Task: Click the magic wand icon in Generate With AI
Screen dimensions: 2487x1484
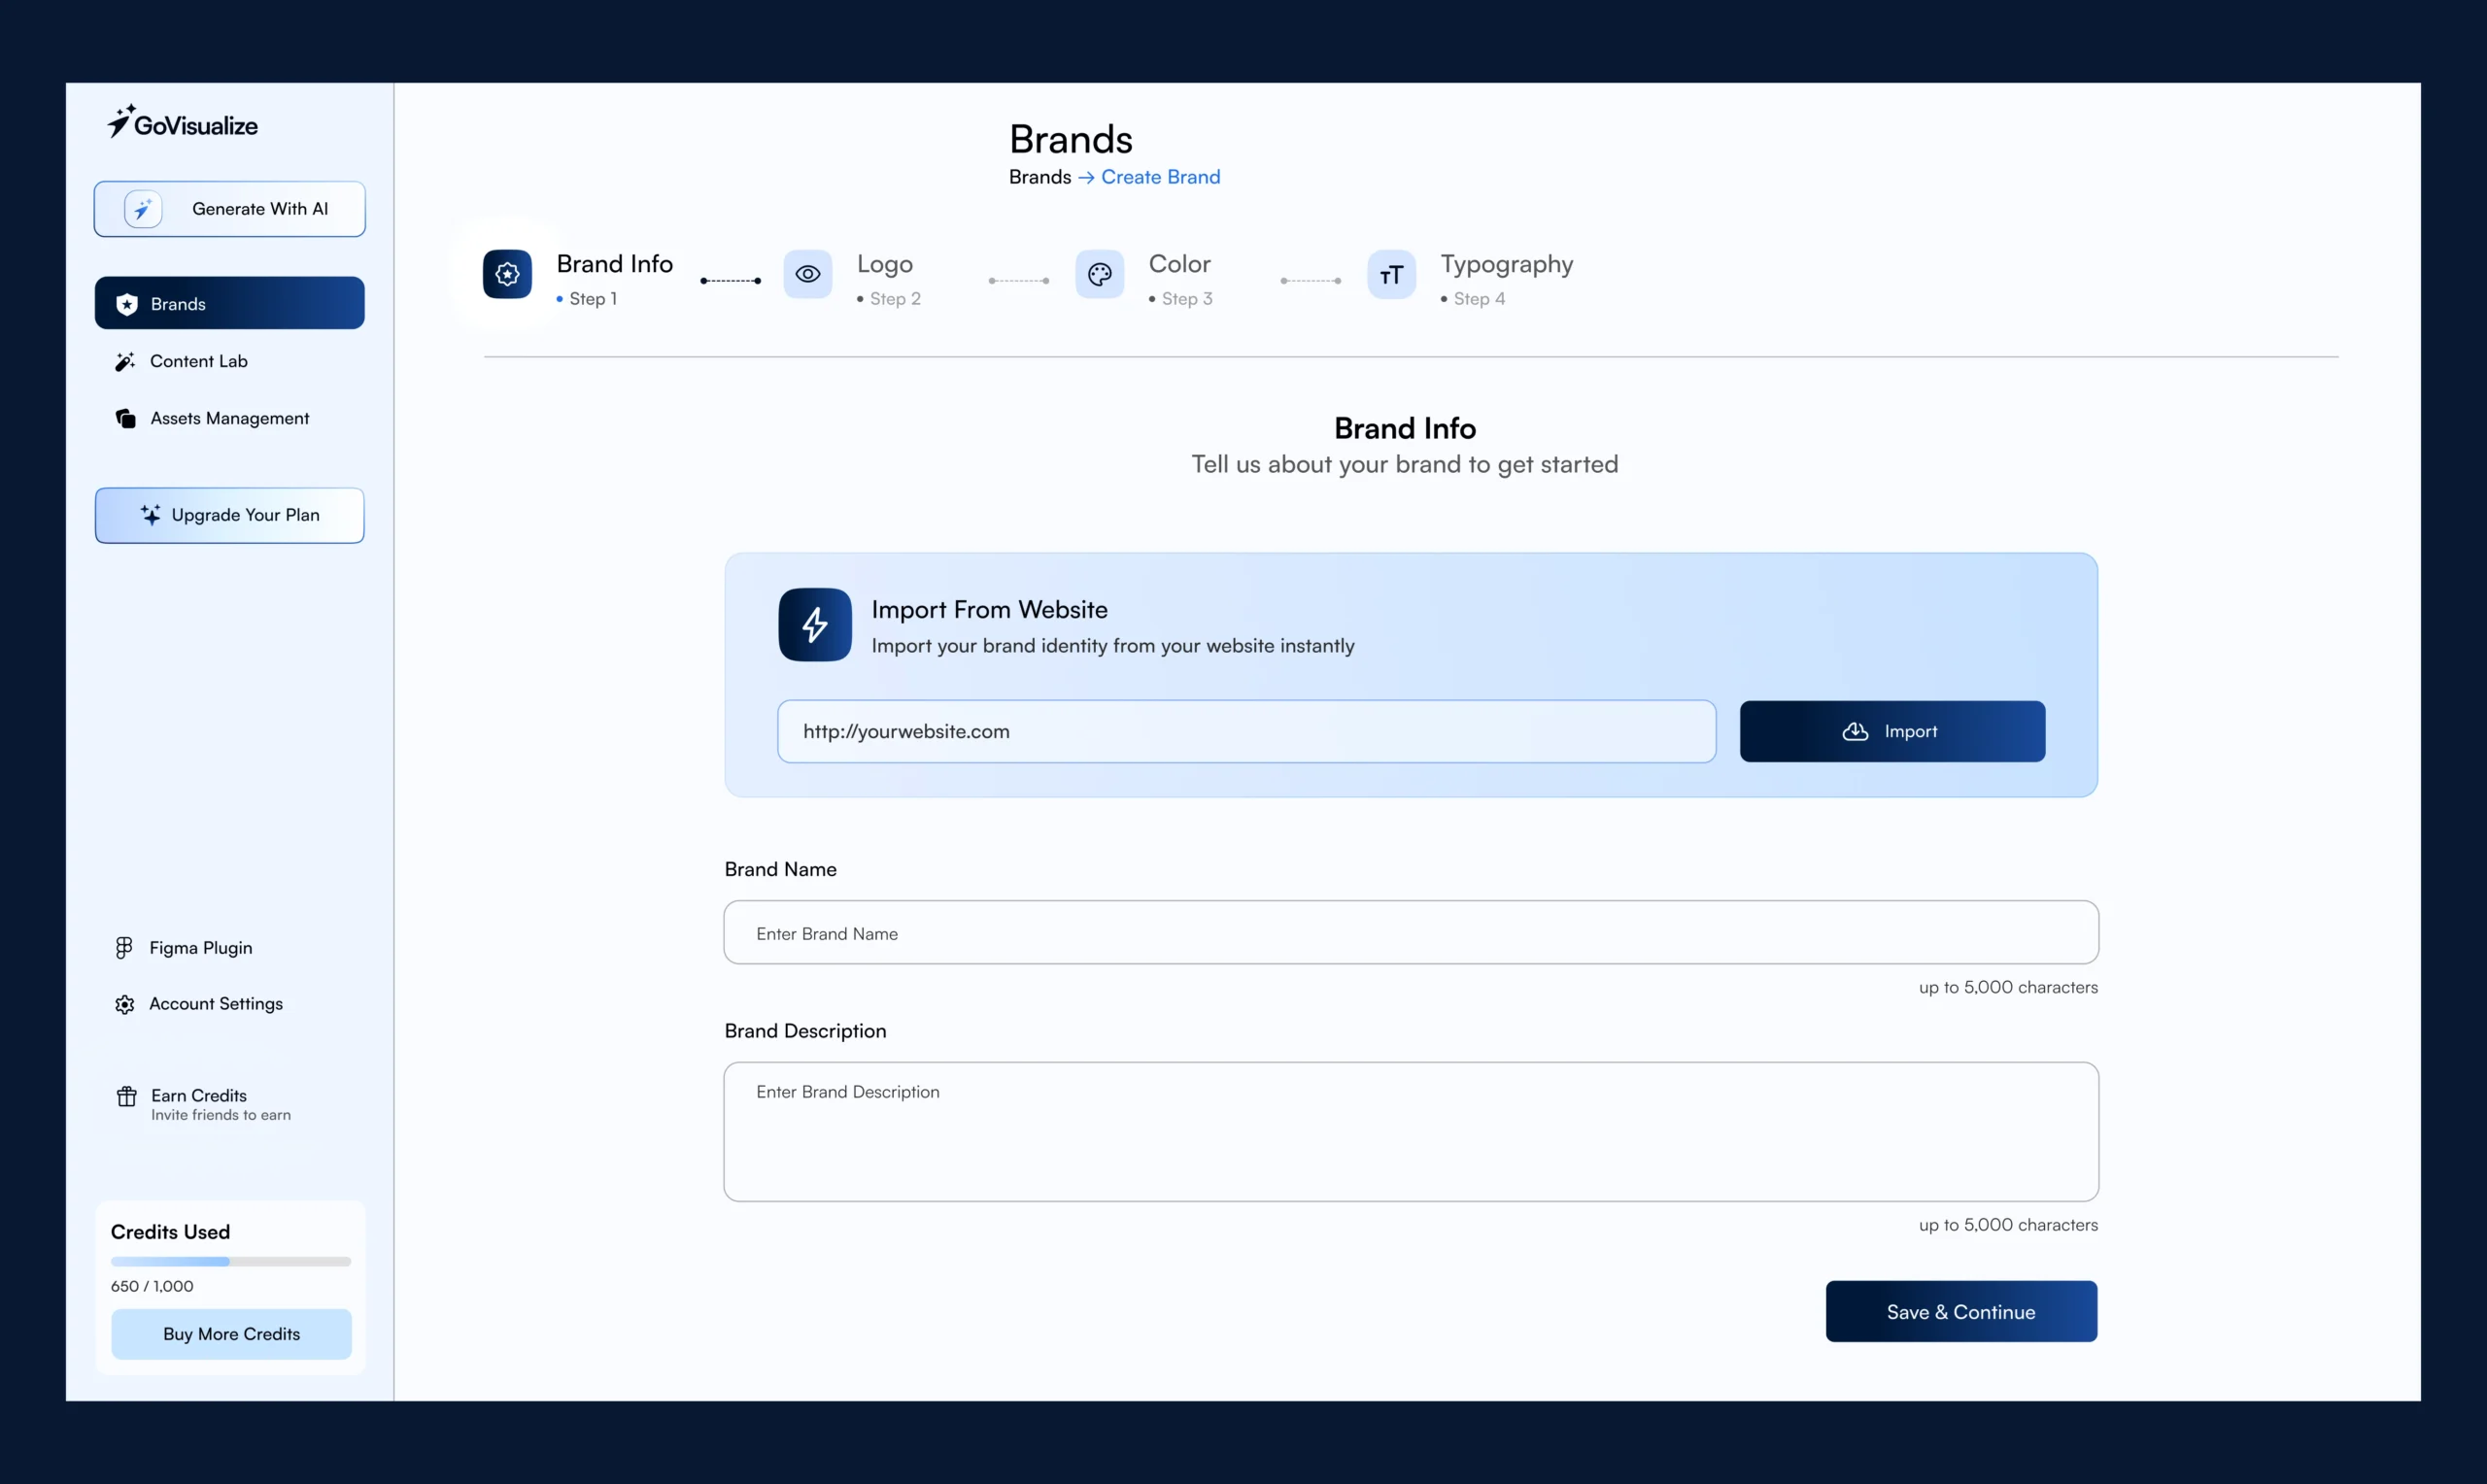Action: (143, 209)
